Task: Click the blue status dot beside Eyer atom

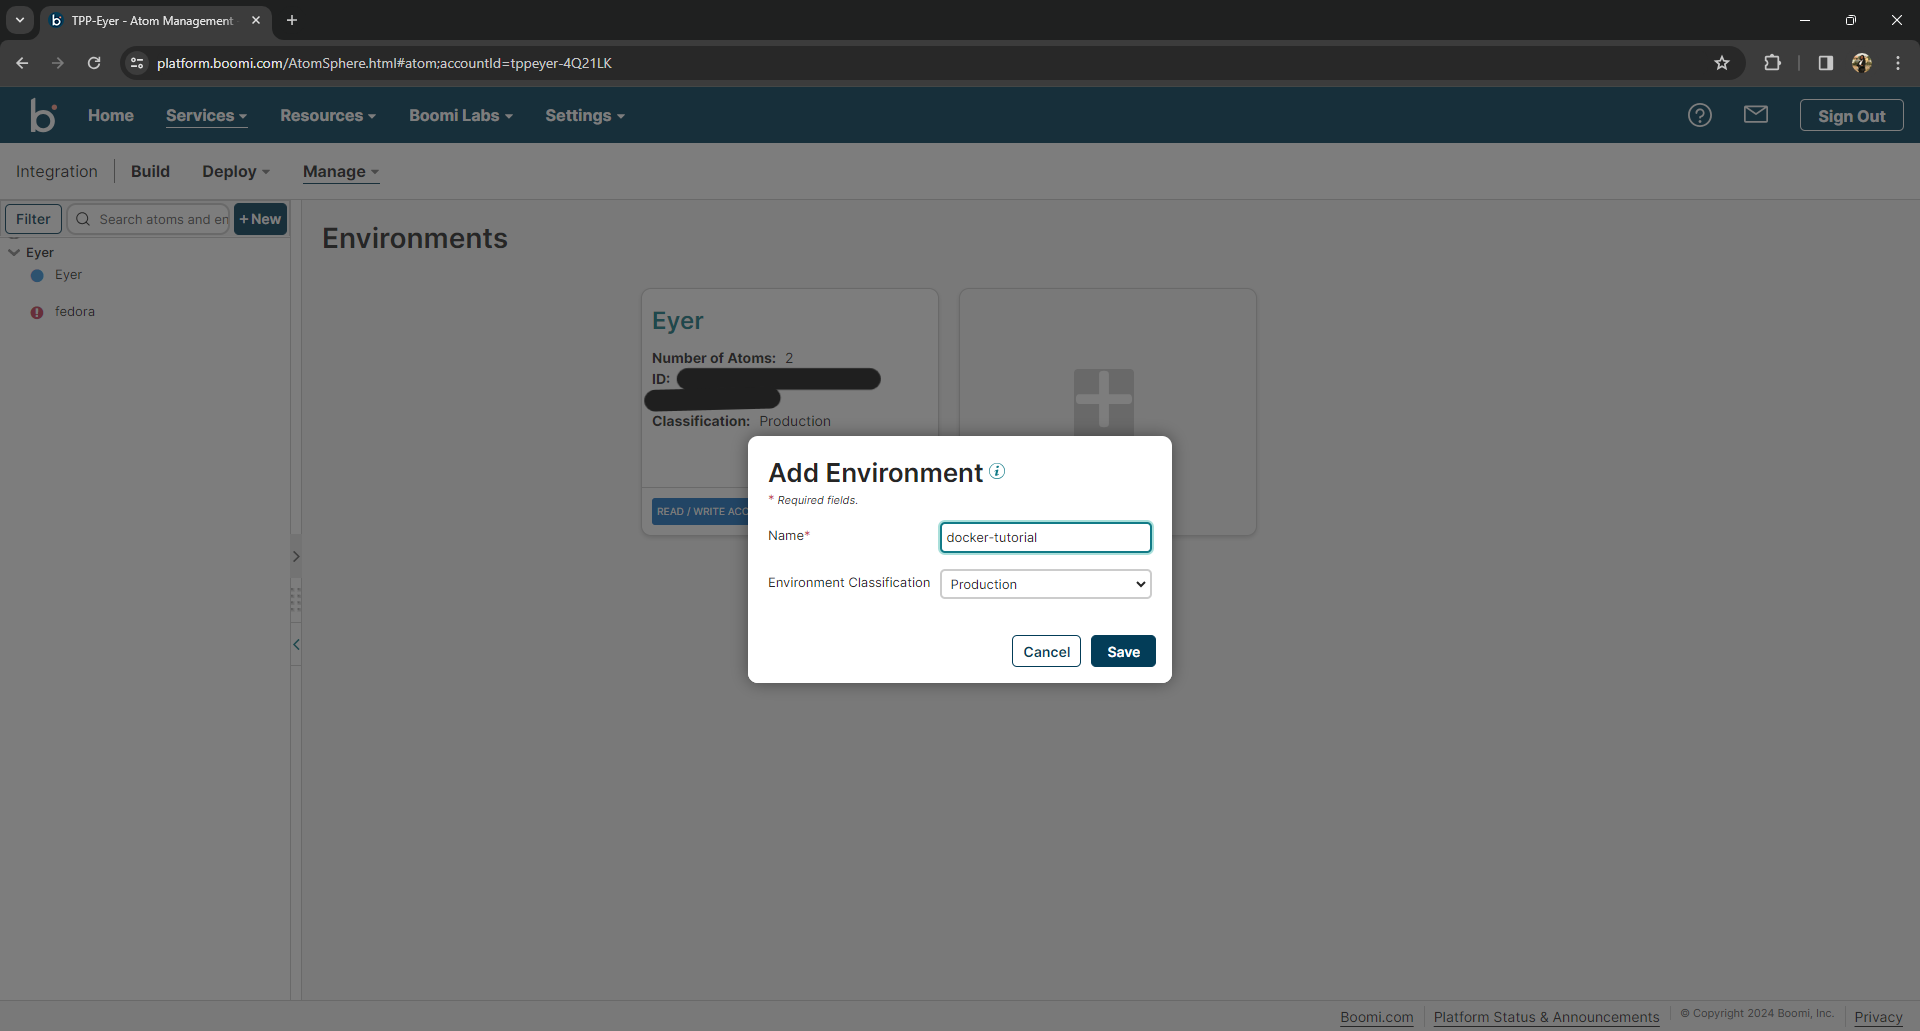Action: 37,276
